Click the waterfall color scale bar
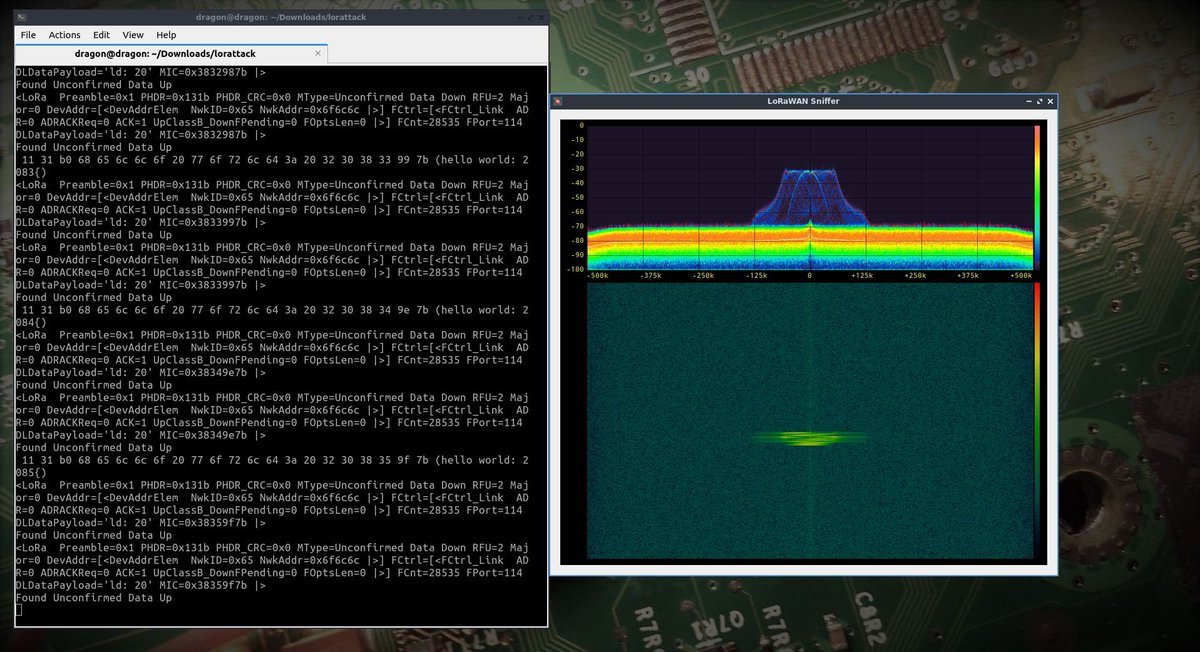The width and height of the screenshot is (1200, 652). tap(1037, 420)
